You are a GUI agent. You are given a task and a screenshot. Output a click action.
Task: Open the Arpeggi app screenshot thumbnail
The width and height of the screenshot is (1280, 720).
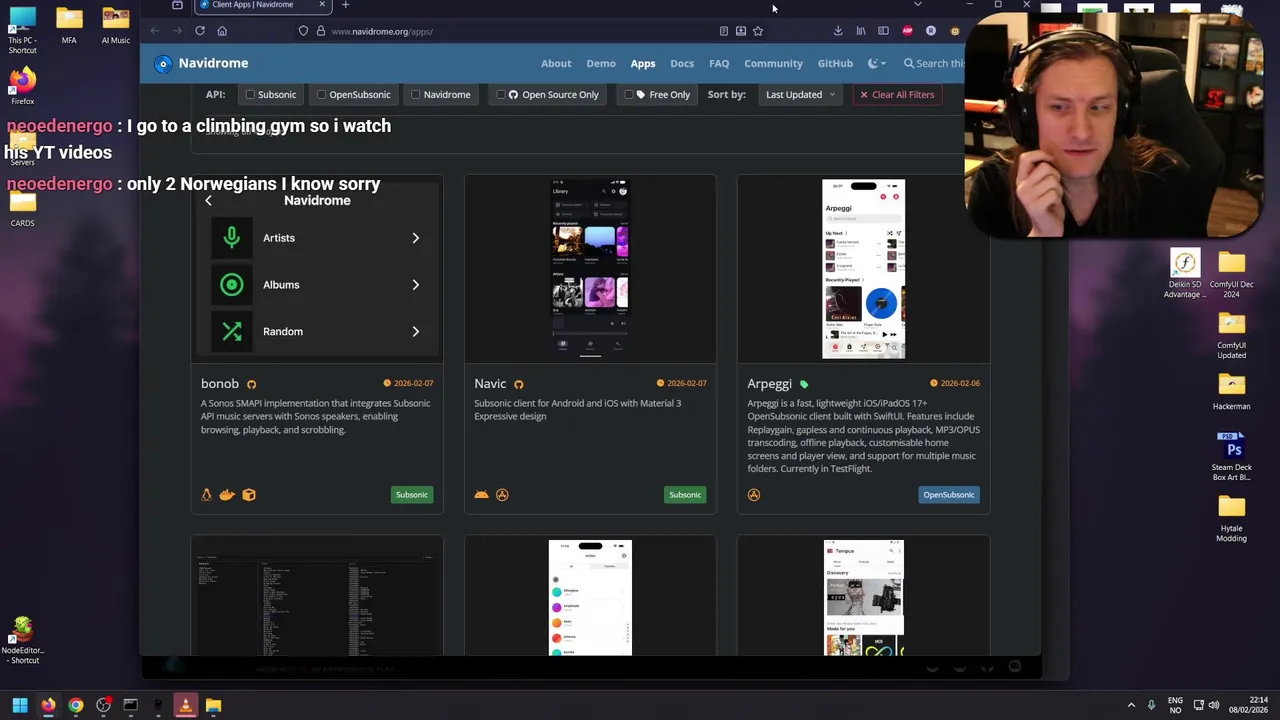tap(864, 269)
